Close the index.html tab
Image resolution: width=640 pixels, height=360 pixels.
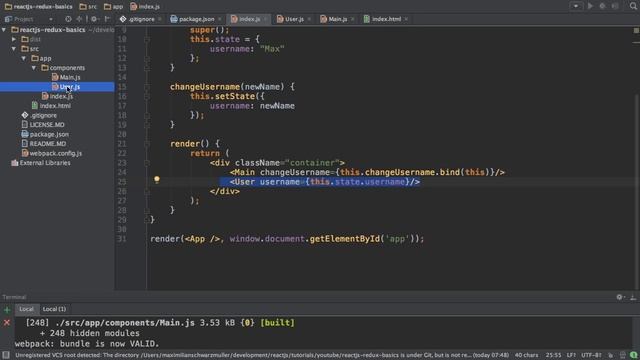point(406,19)
